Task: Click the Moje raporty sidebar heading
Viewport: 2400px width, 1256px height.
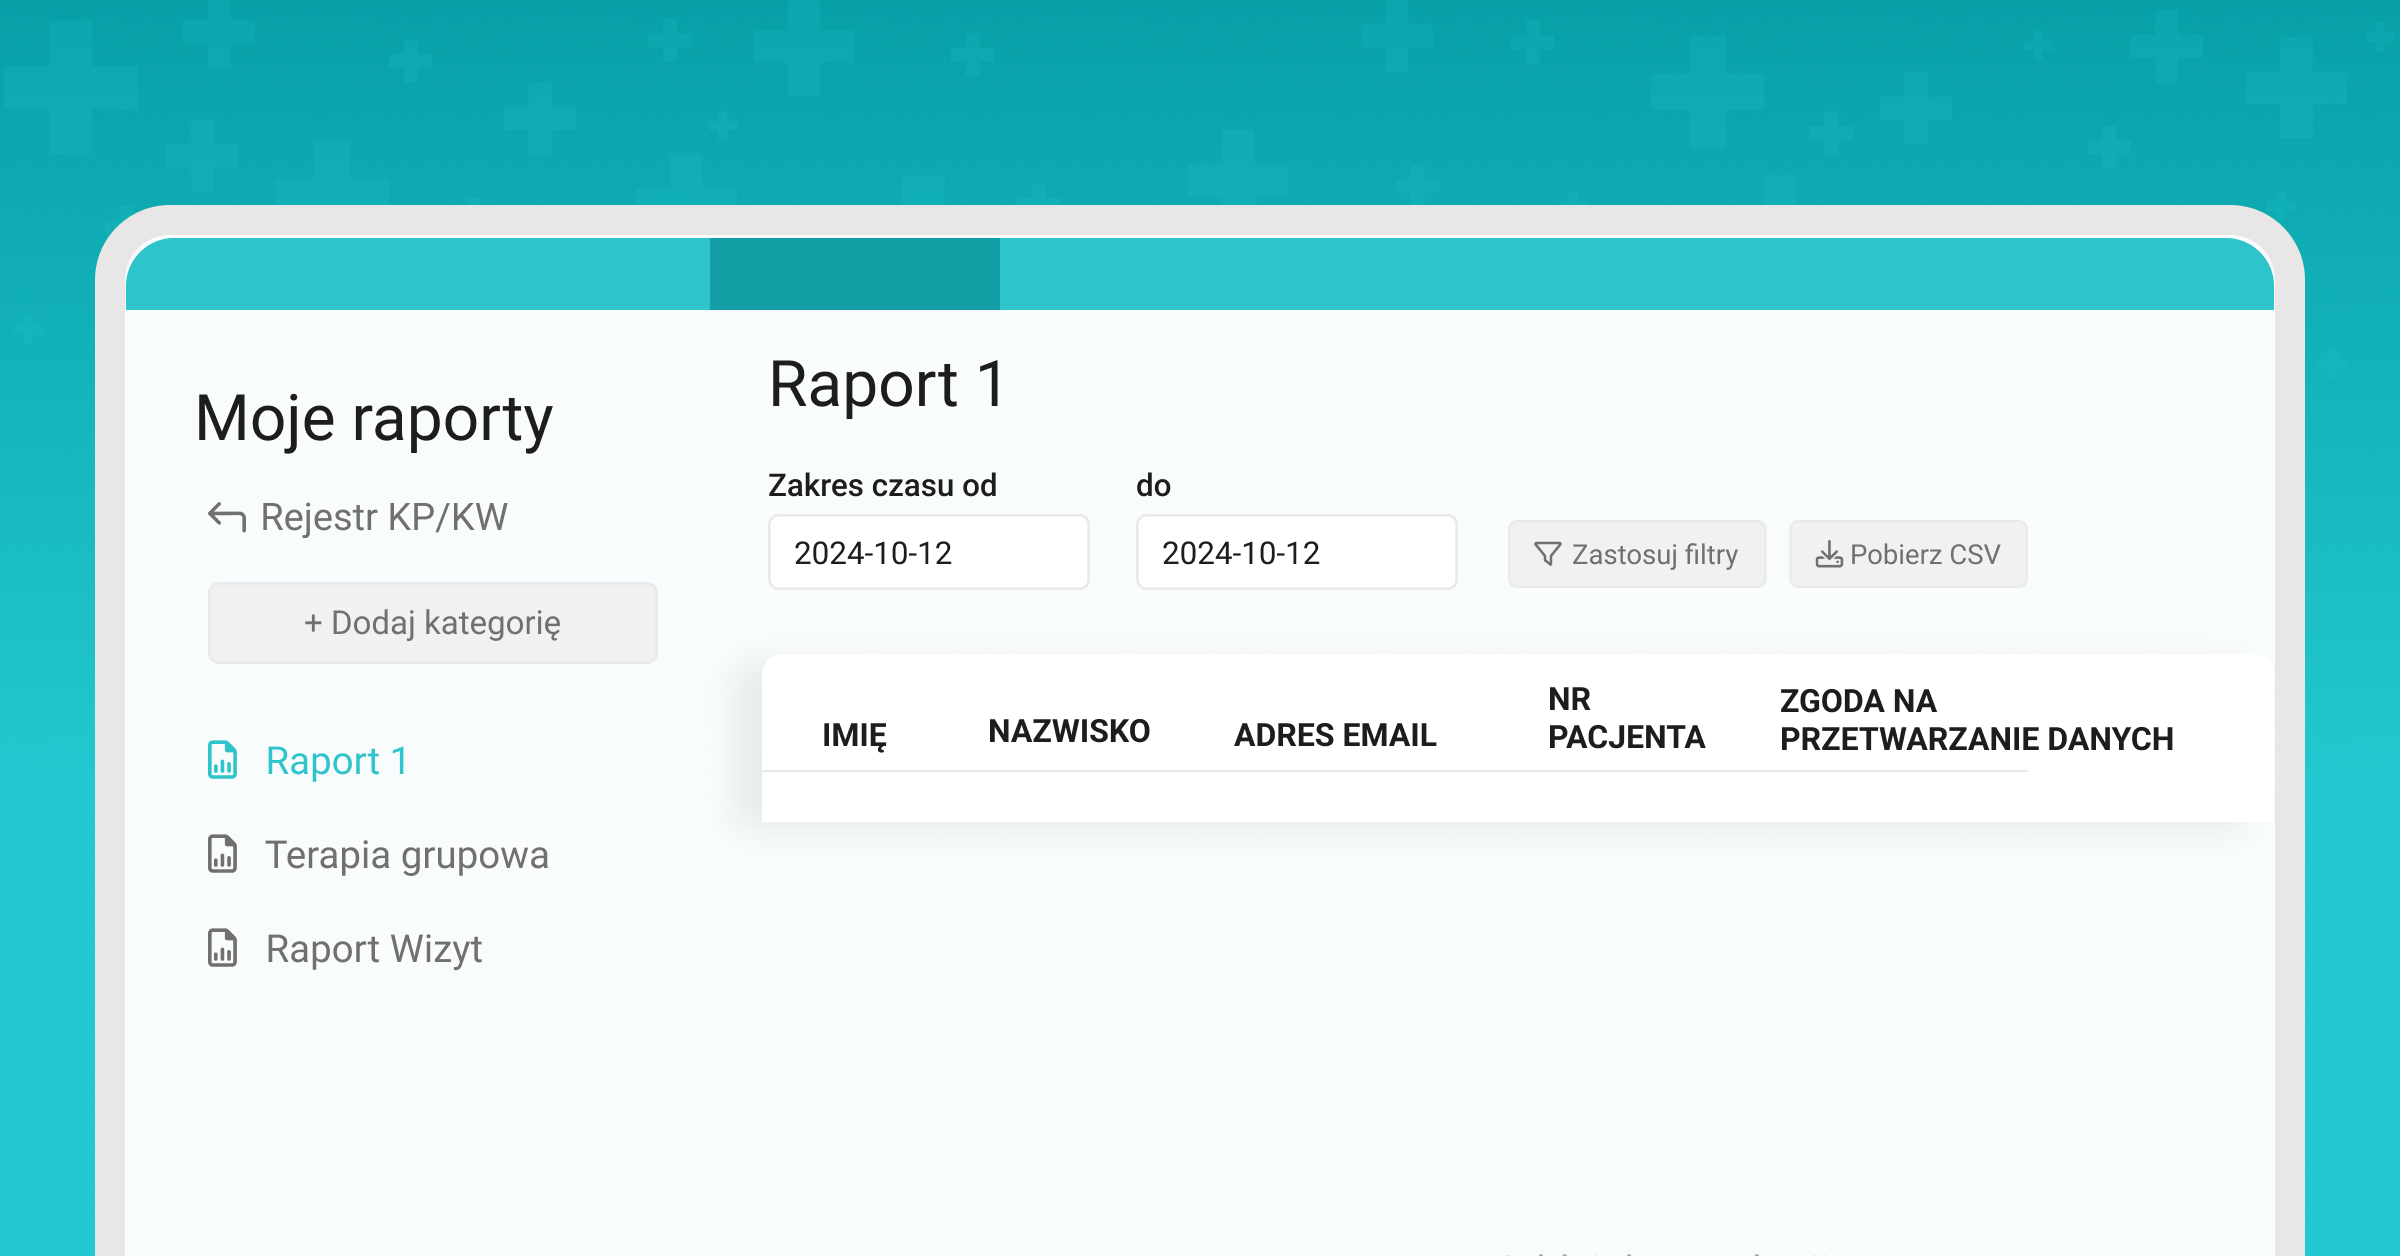Action: (374, 418)
